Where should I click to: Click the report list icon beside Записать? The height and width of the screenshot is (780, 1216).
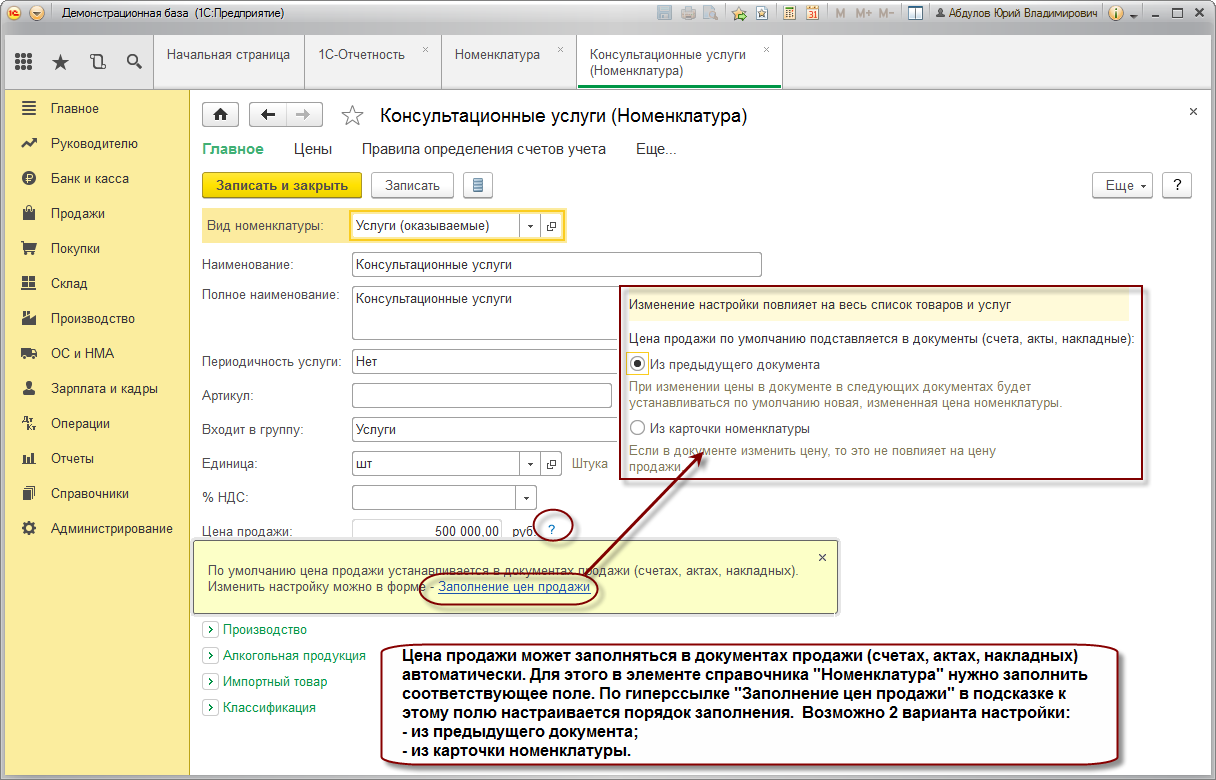coord(478,185)
